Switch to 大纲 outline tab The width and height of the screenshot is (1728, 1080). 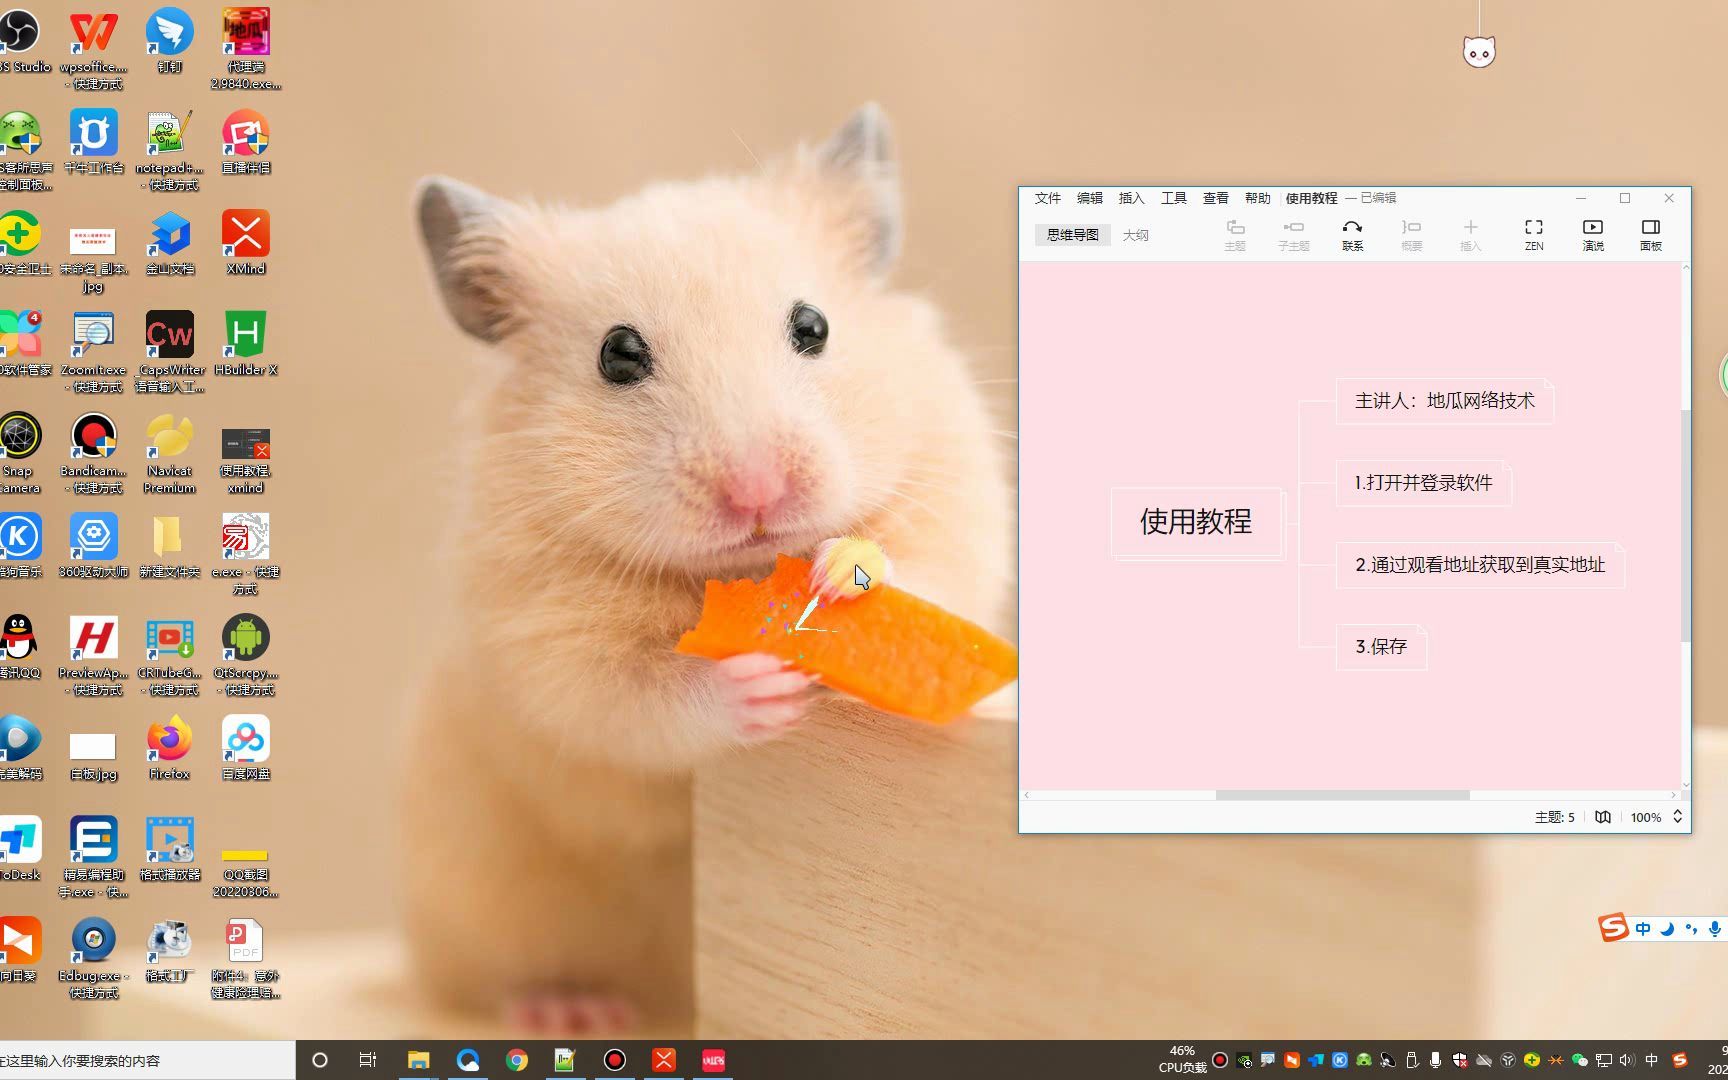point(1136,235)
